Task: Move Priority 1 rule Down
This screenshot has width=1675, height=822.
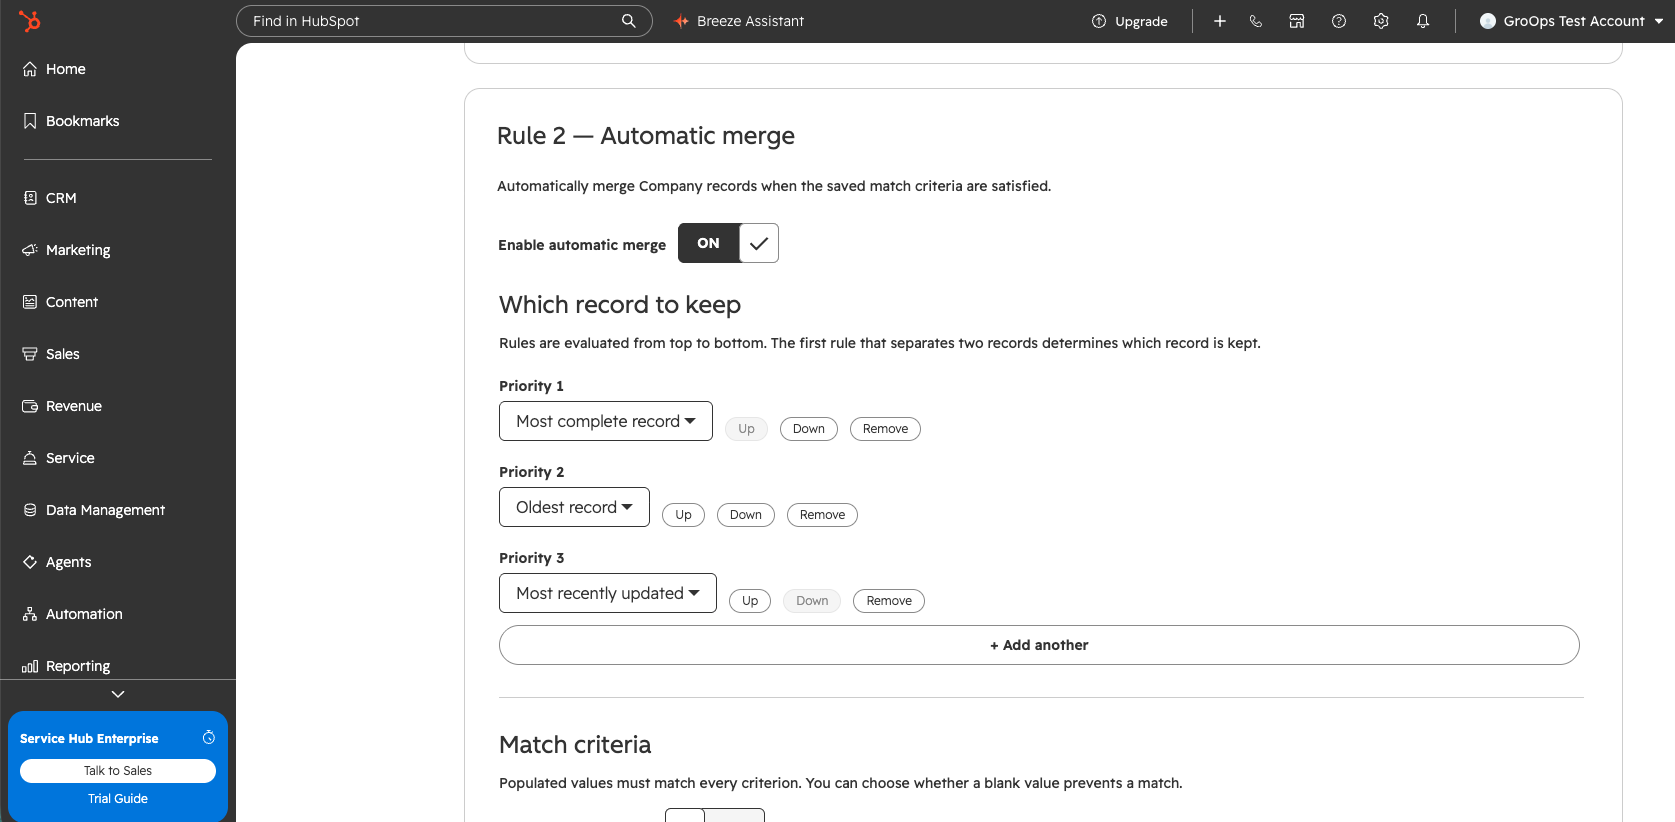Action: point(809,429)
